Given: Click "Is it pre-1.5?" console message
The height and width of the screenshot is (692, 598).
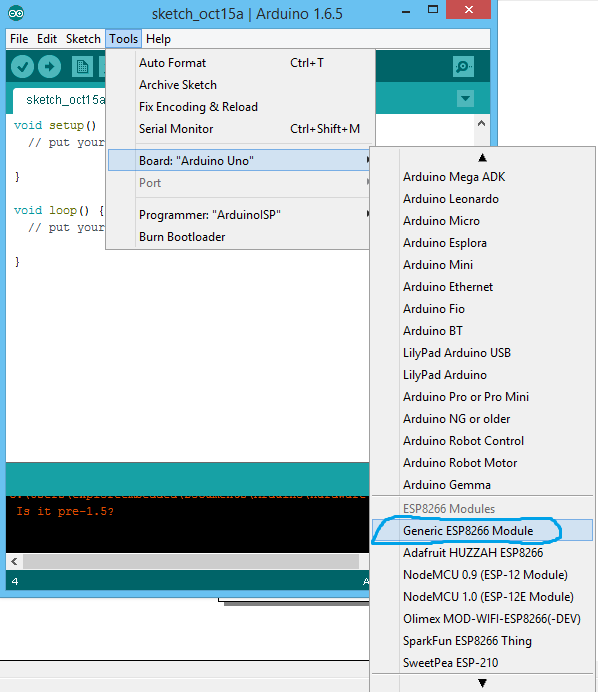Looking at the screenshot, I should pos(65,511).
